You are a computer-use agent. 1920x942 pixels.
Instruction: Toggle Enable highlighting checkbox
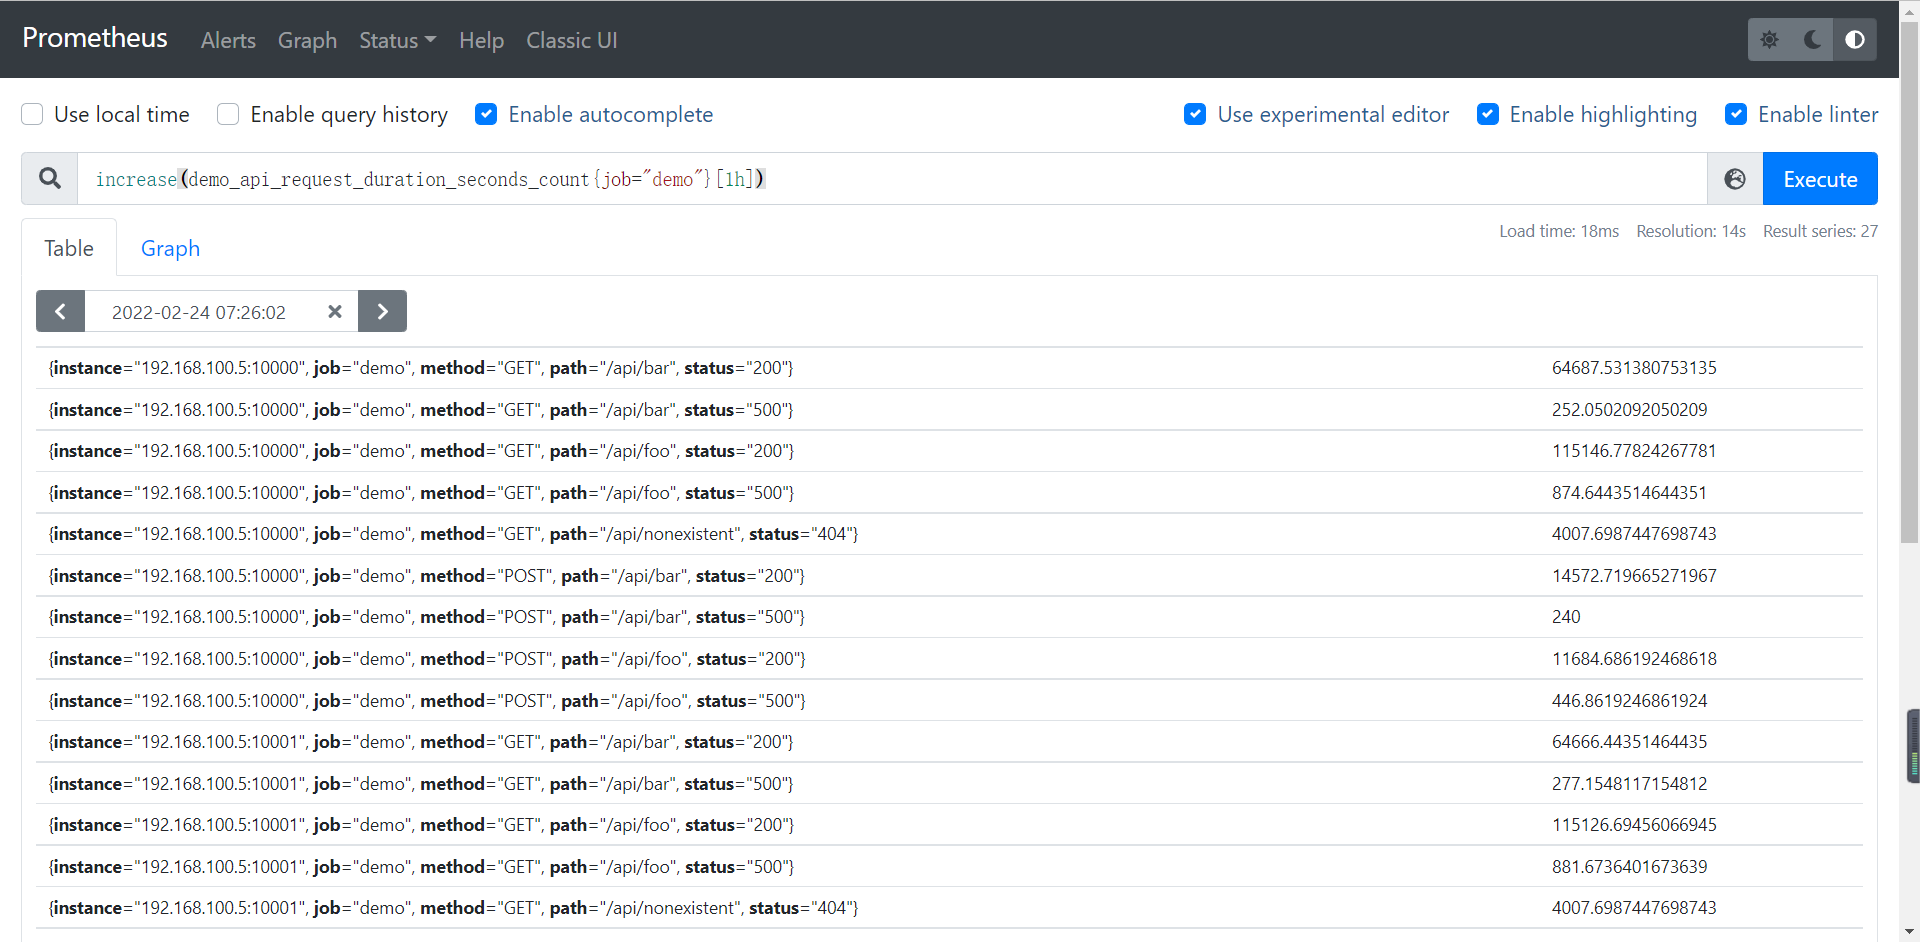pyautogui.click(x=1488, y=114)
